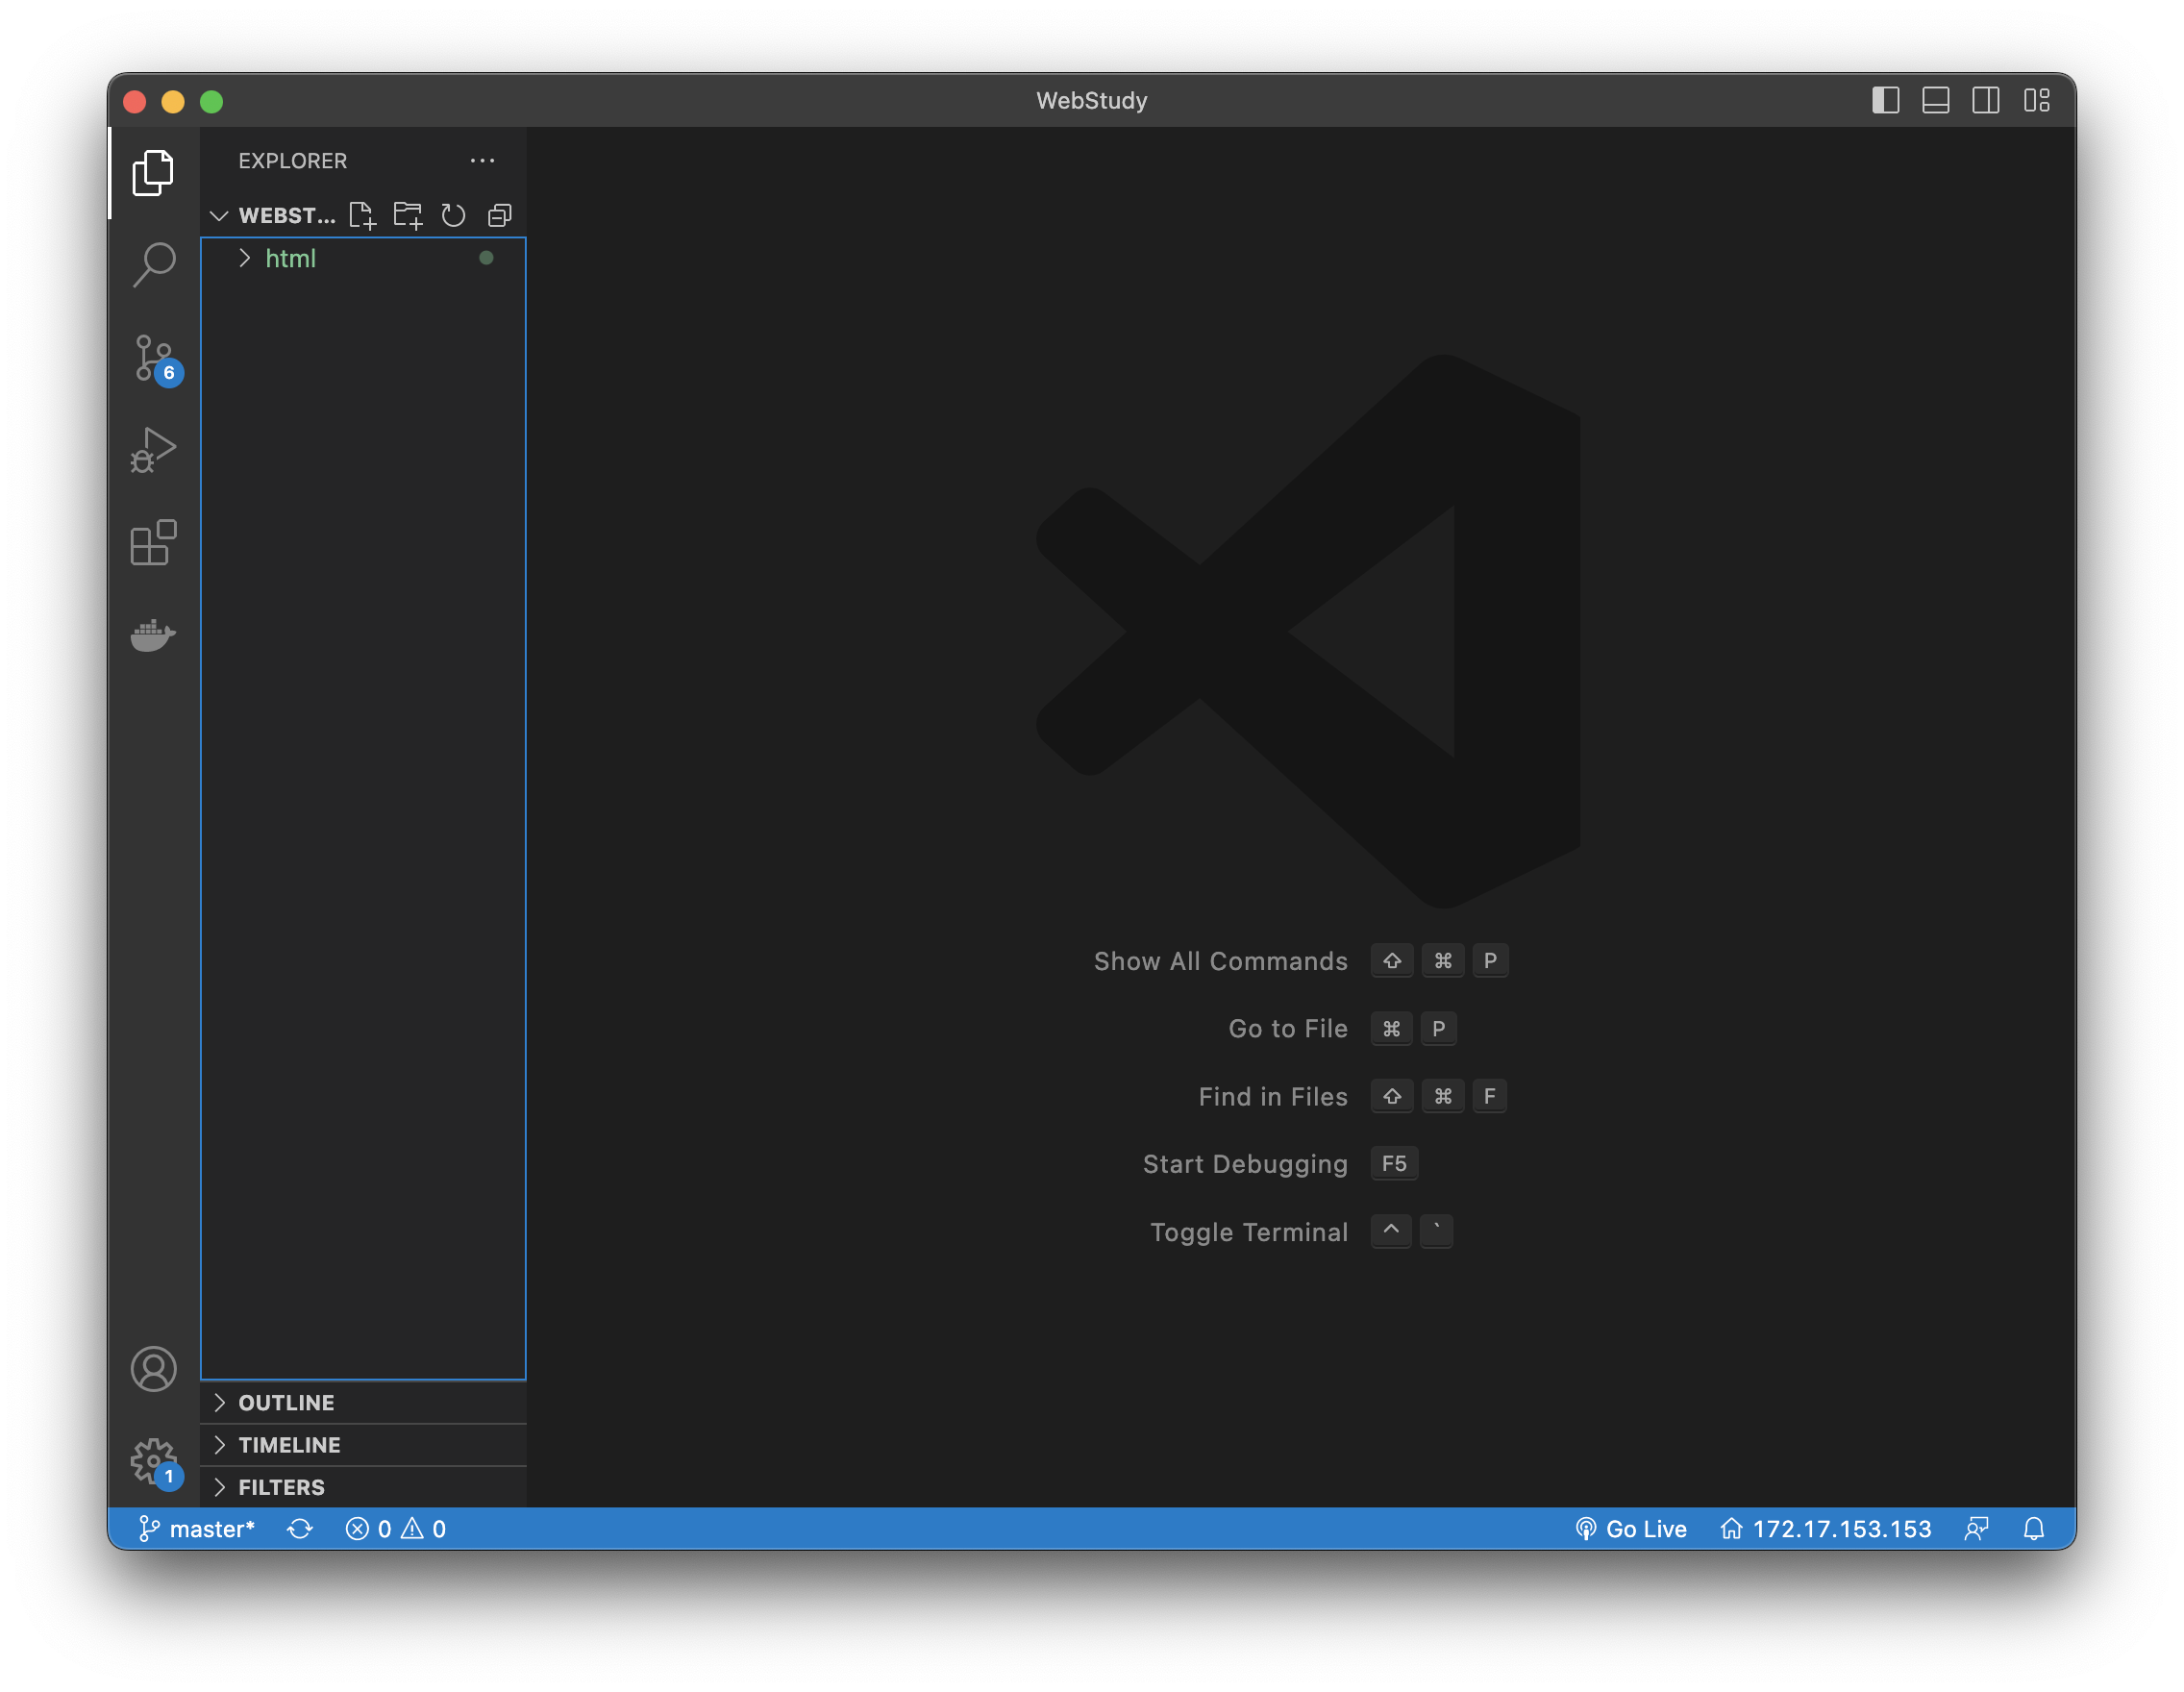Create a new folder in the workspace
Viewport: 2184px width, 1692px height.
[x=408, y=215]
